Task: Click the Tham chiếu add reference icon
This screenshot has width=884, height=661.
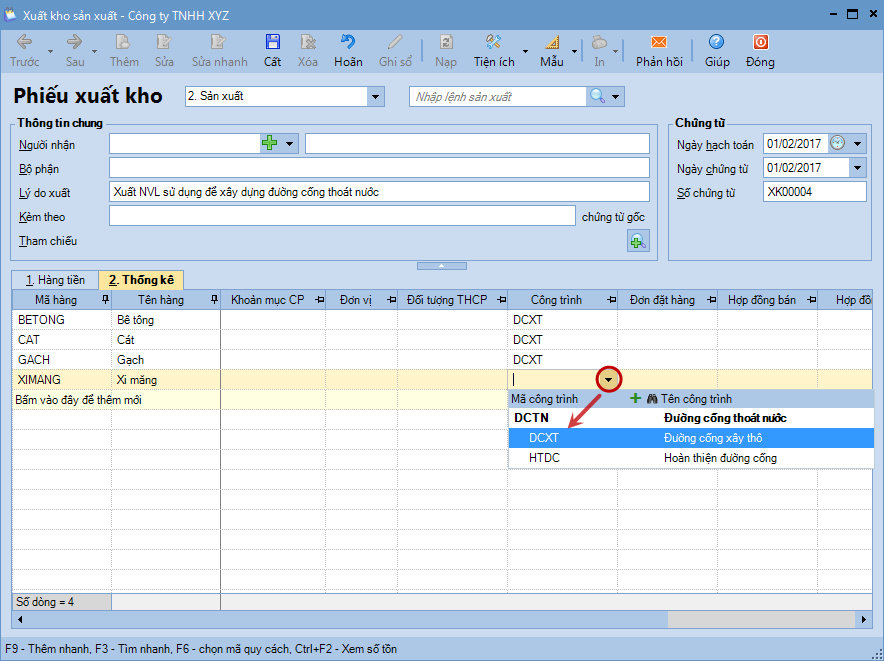Action: (637, 240)
